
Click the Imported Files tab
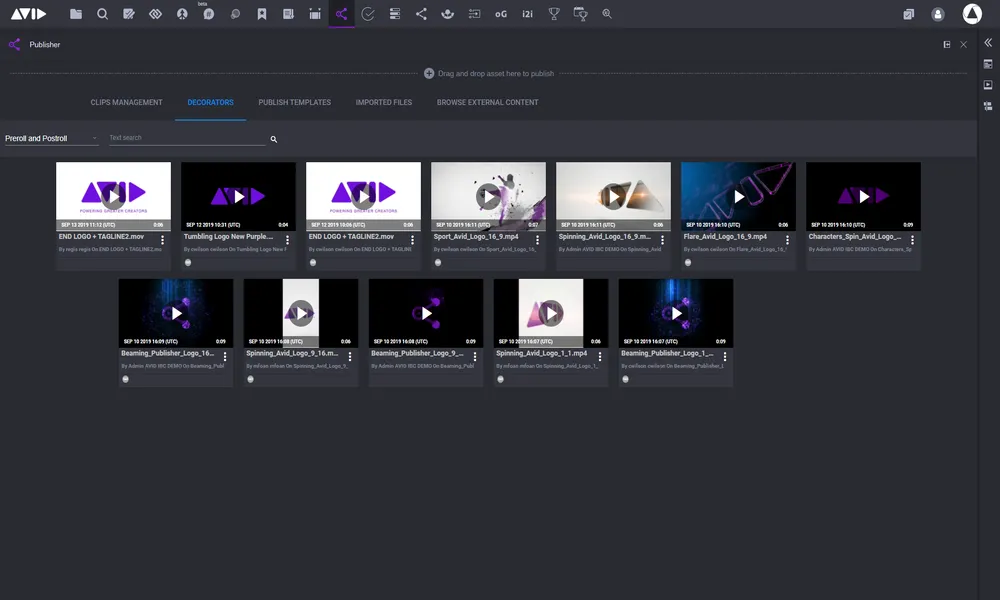click(384, 102)
